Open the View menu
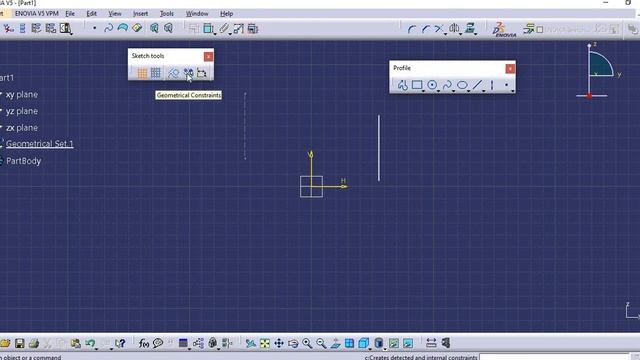Viewport: 640px width, 360px height. [x=115, y=13]
